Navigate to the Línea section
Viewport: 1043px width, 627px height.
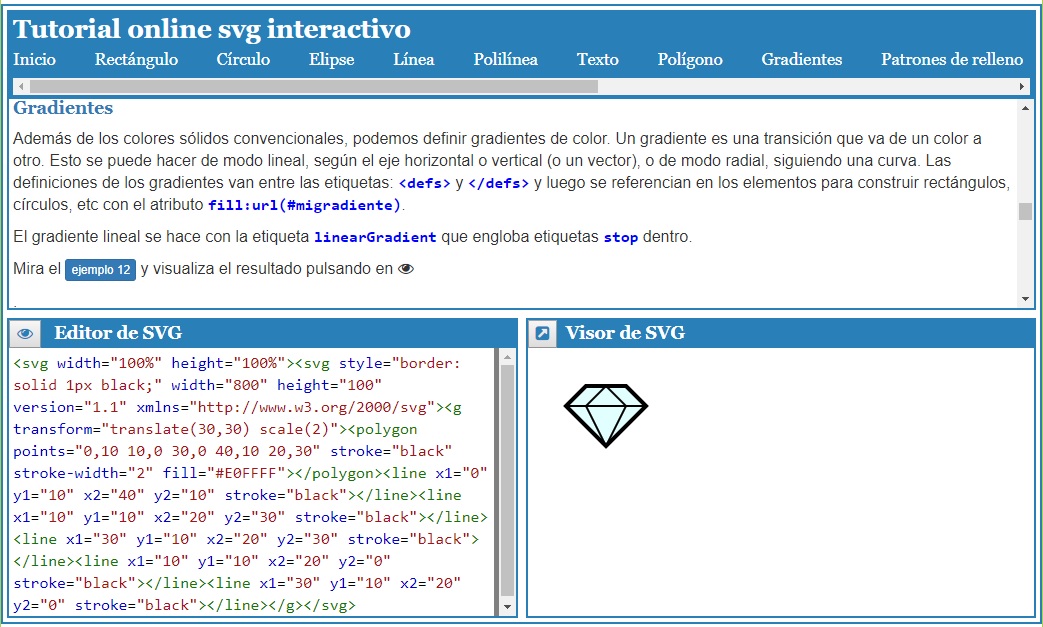414,59
